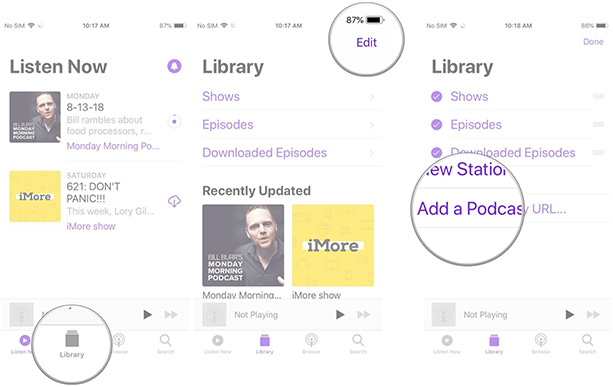Tap chevron on Downloaded Episodes row, middle screen
Viewport: 613px width, 387px height.
coord(372,153)
